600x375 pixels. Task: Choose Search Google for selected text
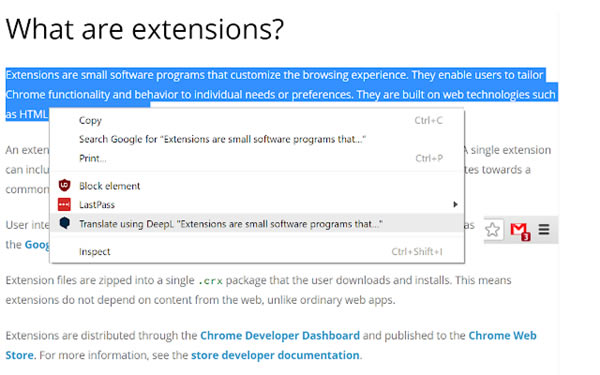pos(257,139)
